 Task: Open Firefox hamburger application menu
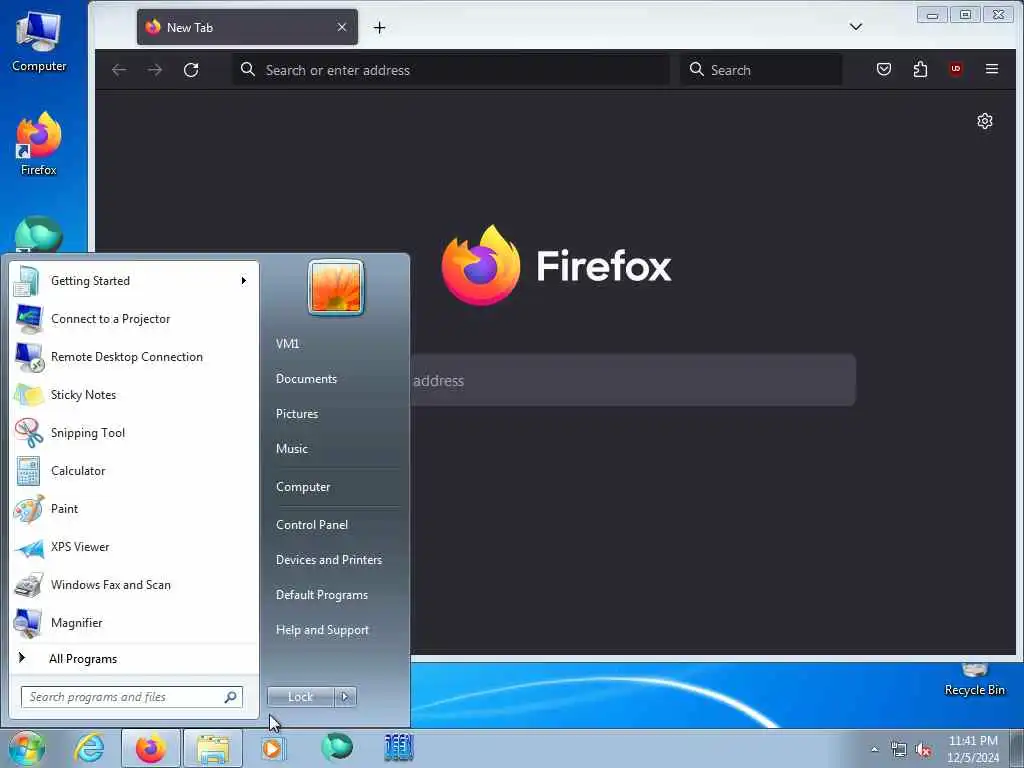point(991,69)
